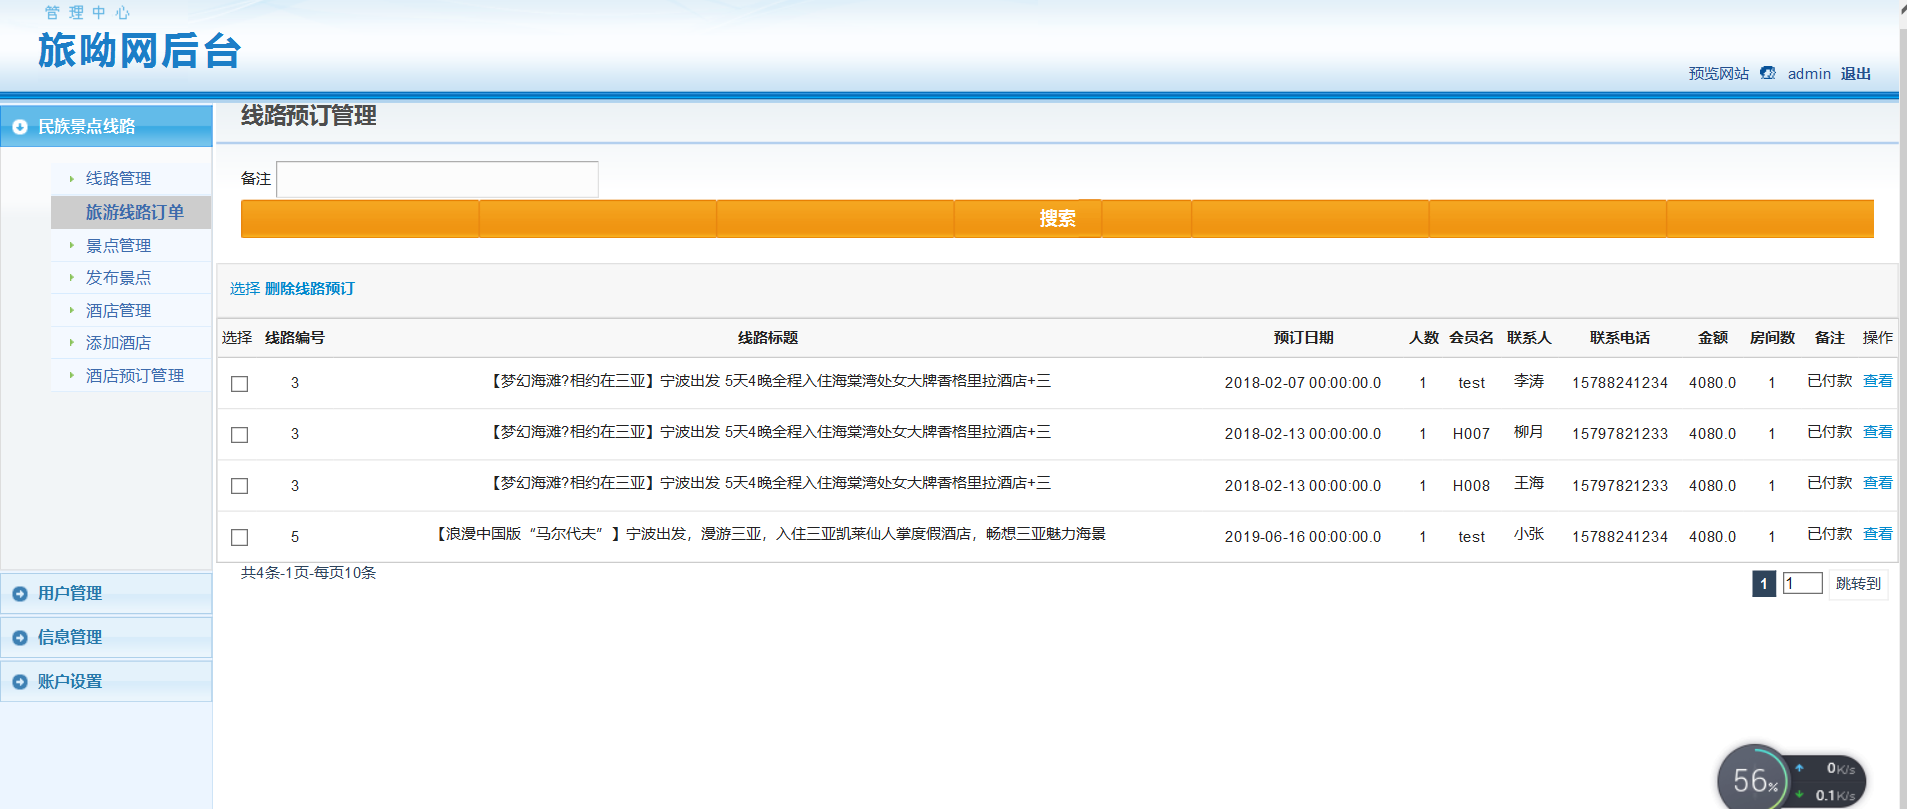
Task: Click the 用户管理 arrow icon
Action: [20, 594]
